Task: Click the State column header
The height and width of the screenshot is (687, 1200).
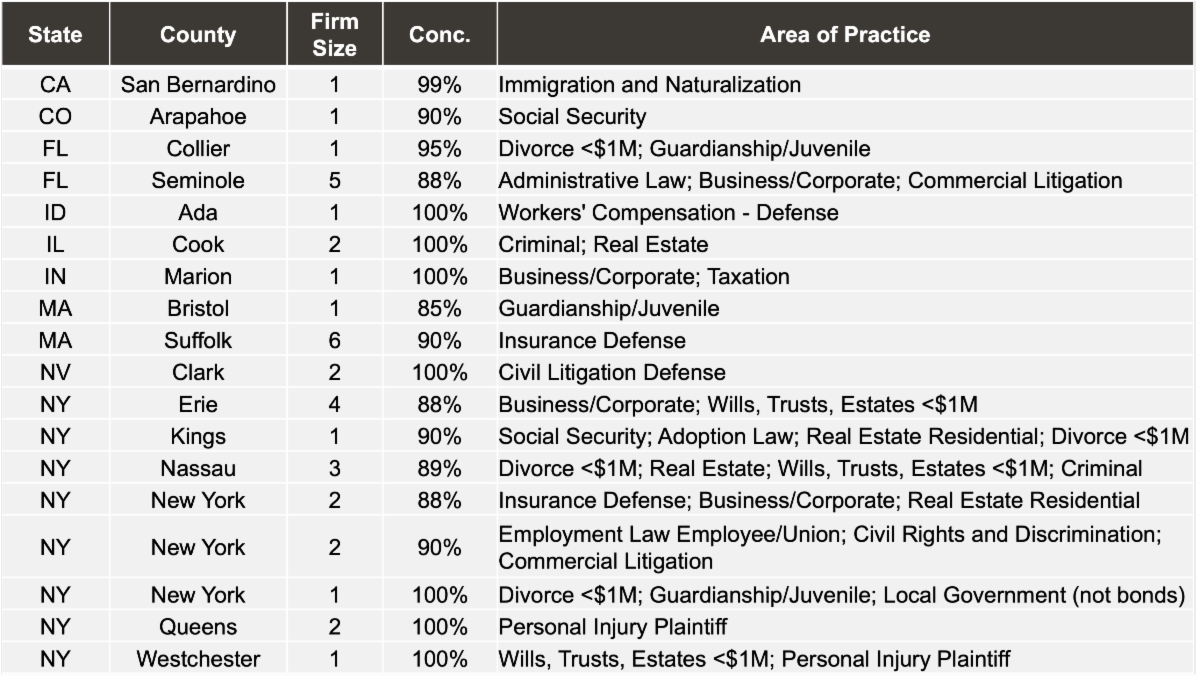Action: coord(55,35)
